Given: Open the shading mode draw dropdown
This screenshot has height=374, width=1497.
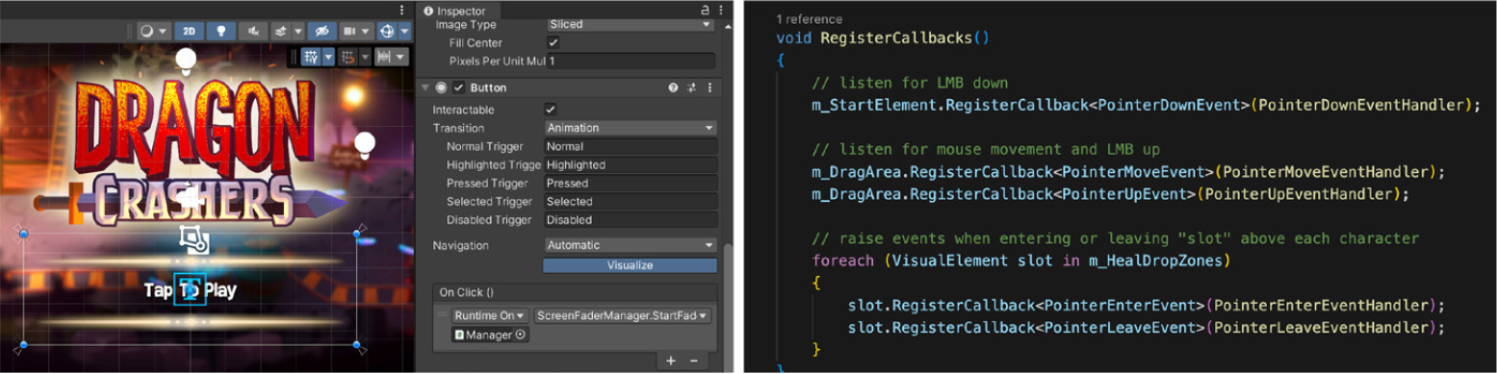Looking at the screenshot, I should click(x=153, y=31).
